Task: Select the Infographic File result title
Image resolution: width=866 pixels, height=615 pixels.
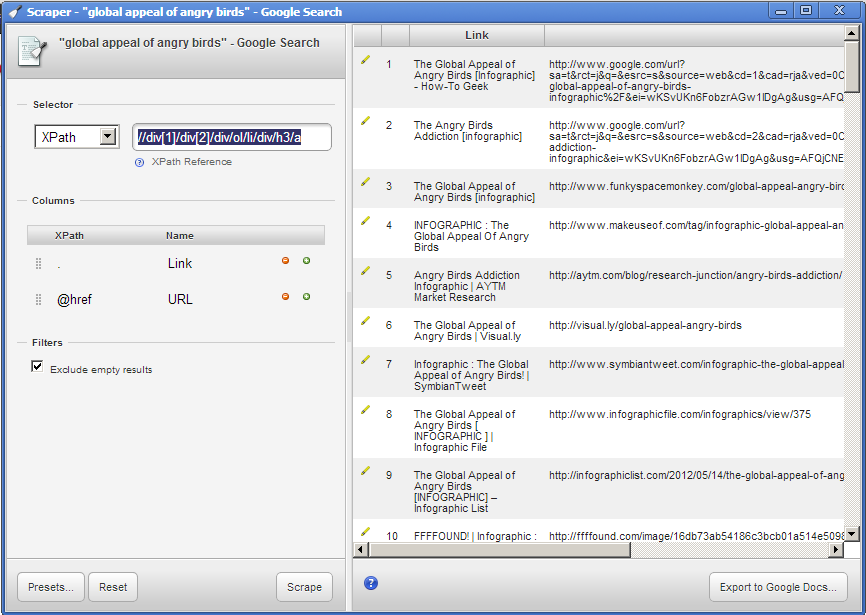Action: [464, 431]
